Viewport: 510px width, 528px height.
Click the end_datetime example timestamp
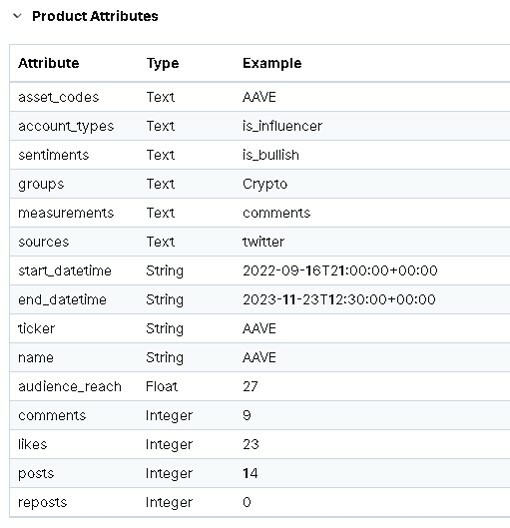tap(339, 300)
